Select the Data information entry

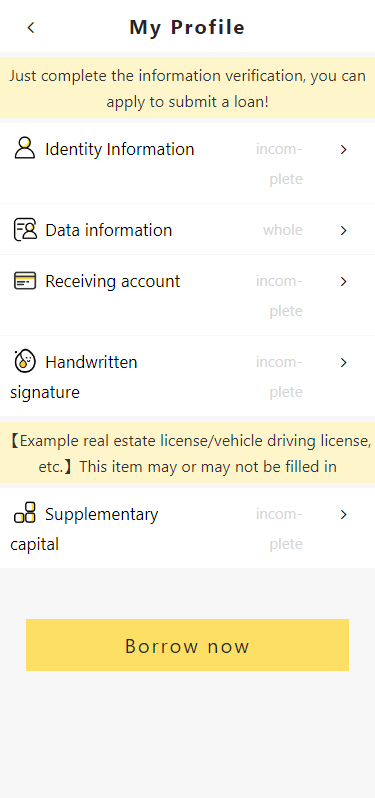(x=187, y=230)
